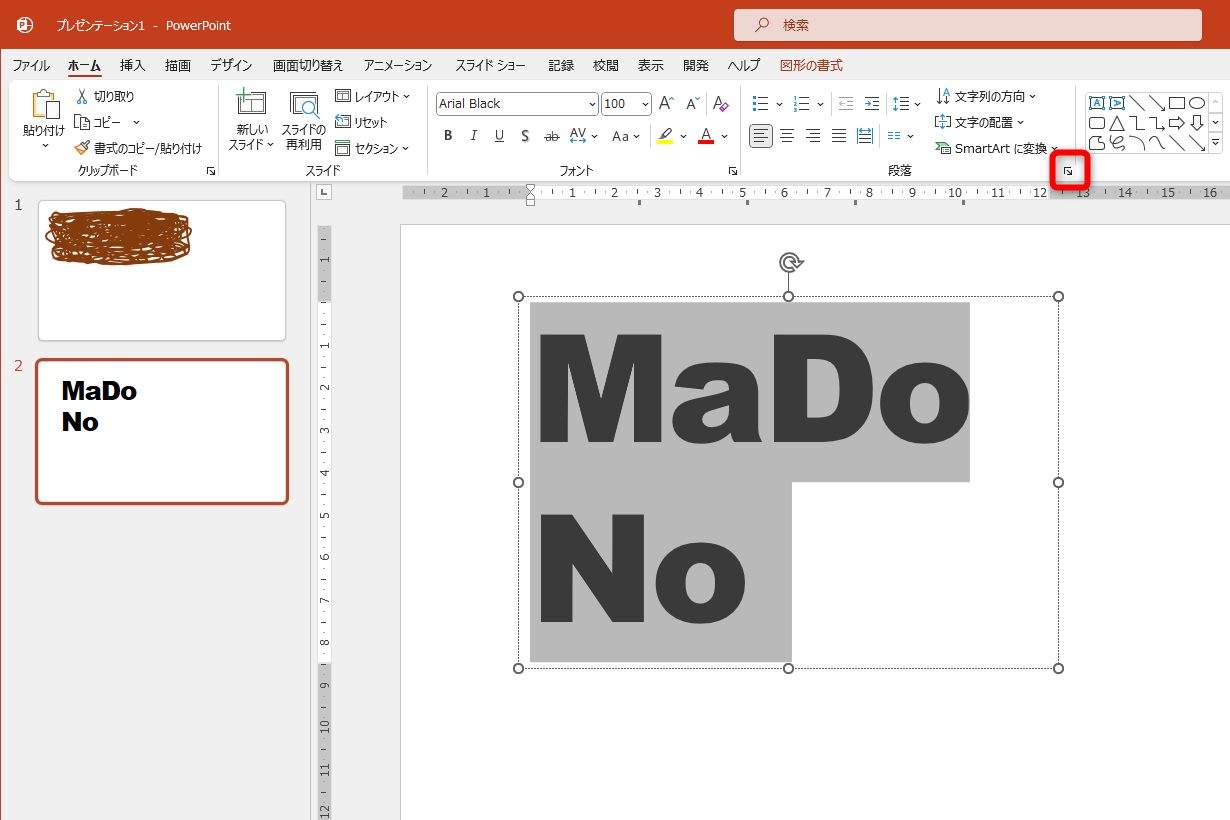Open the font name Arial Black dropdown
This screenshot has height=820, width=1230.
click(x=592, y=104)
